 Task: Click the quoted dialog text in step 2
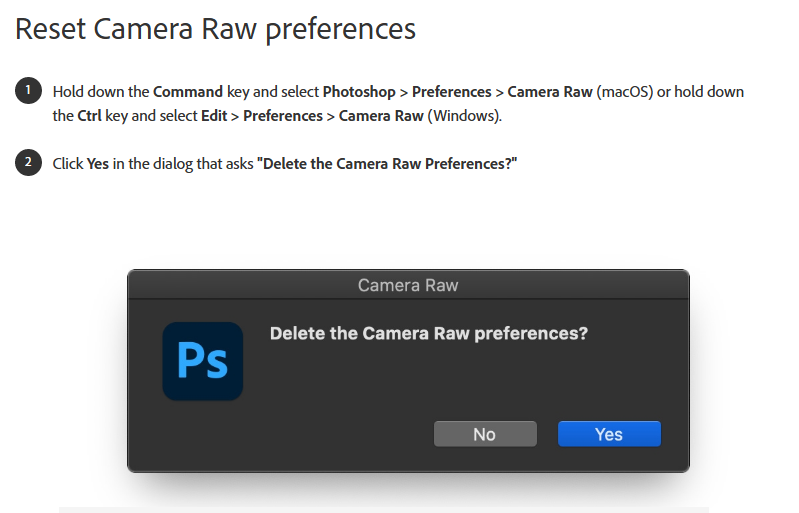click(387, 164)
